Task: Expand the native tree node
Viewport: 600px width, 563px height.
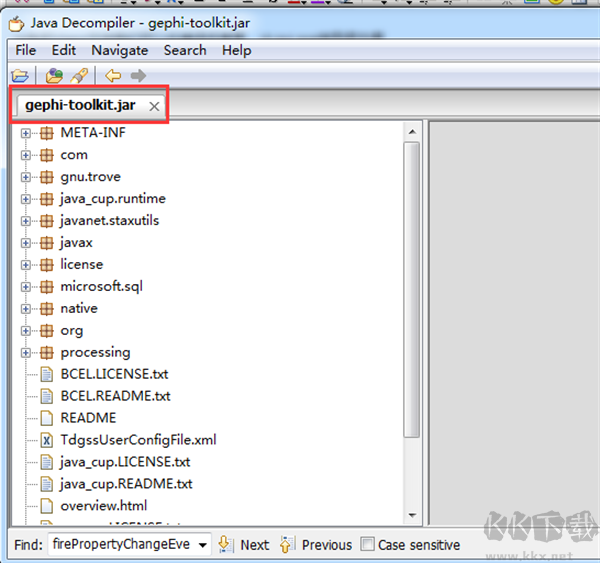Action: click(26, 309)
